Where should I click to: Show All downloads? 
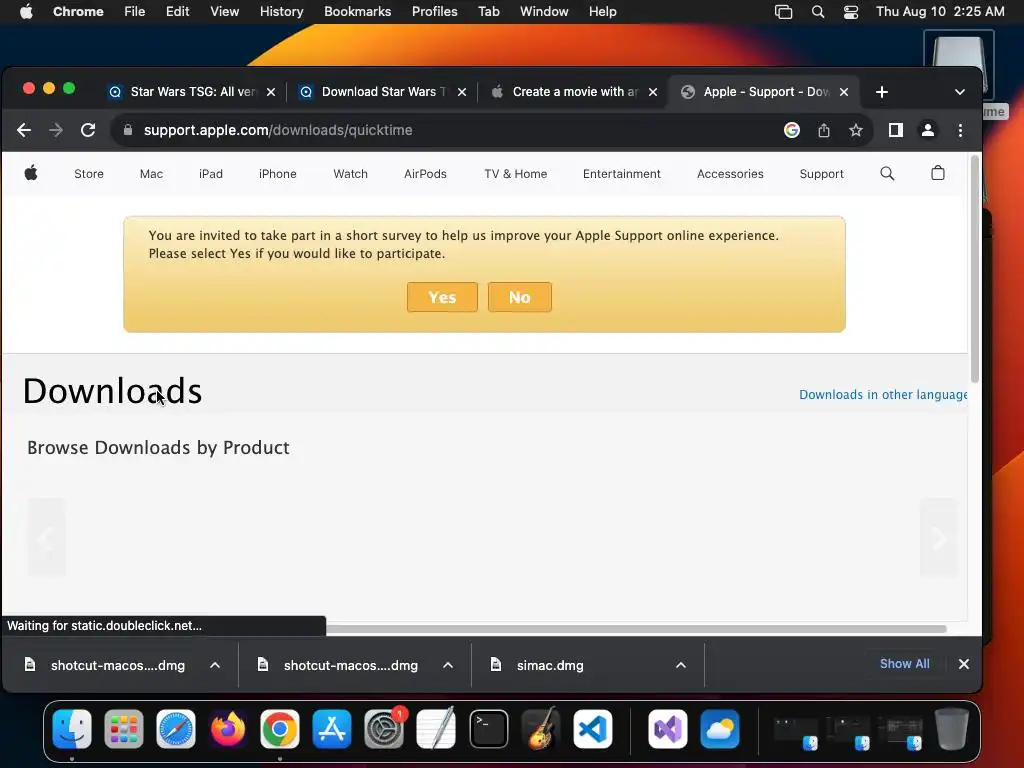904,664
